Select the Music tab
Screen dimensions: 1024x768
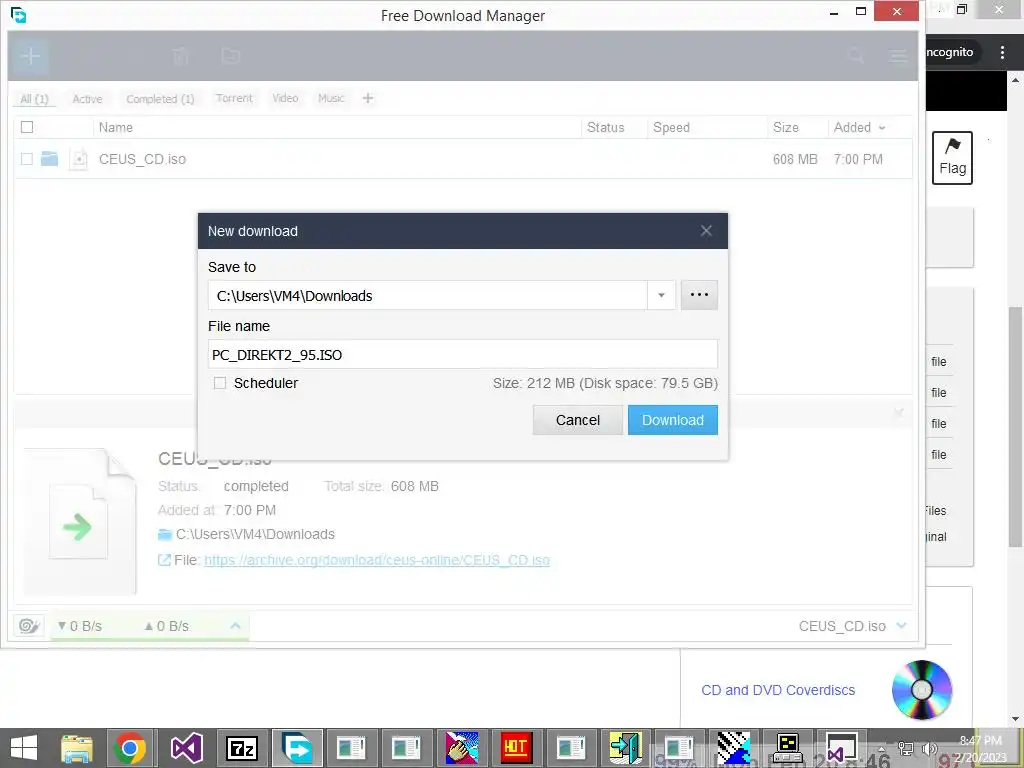click(331, 98)
